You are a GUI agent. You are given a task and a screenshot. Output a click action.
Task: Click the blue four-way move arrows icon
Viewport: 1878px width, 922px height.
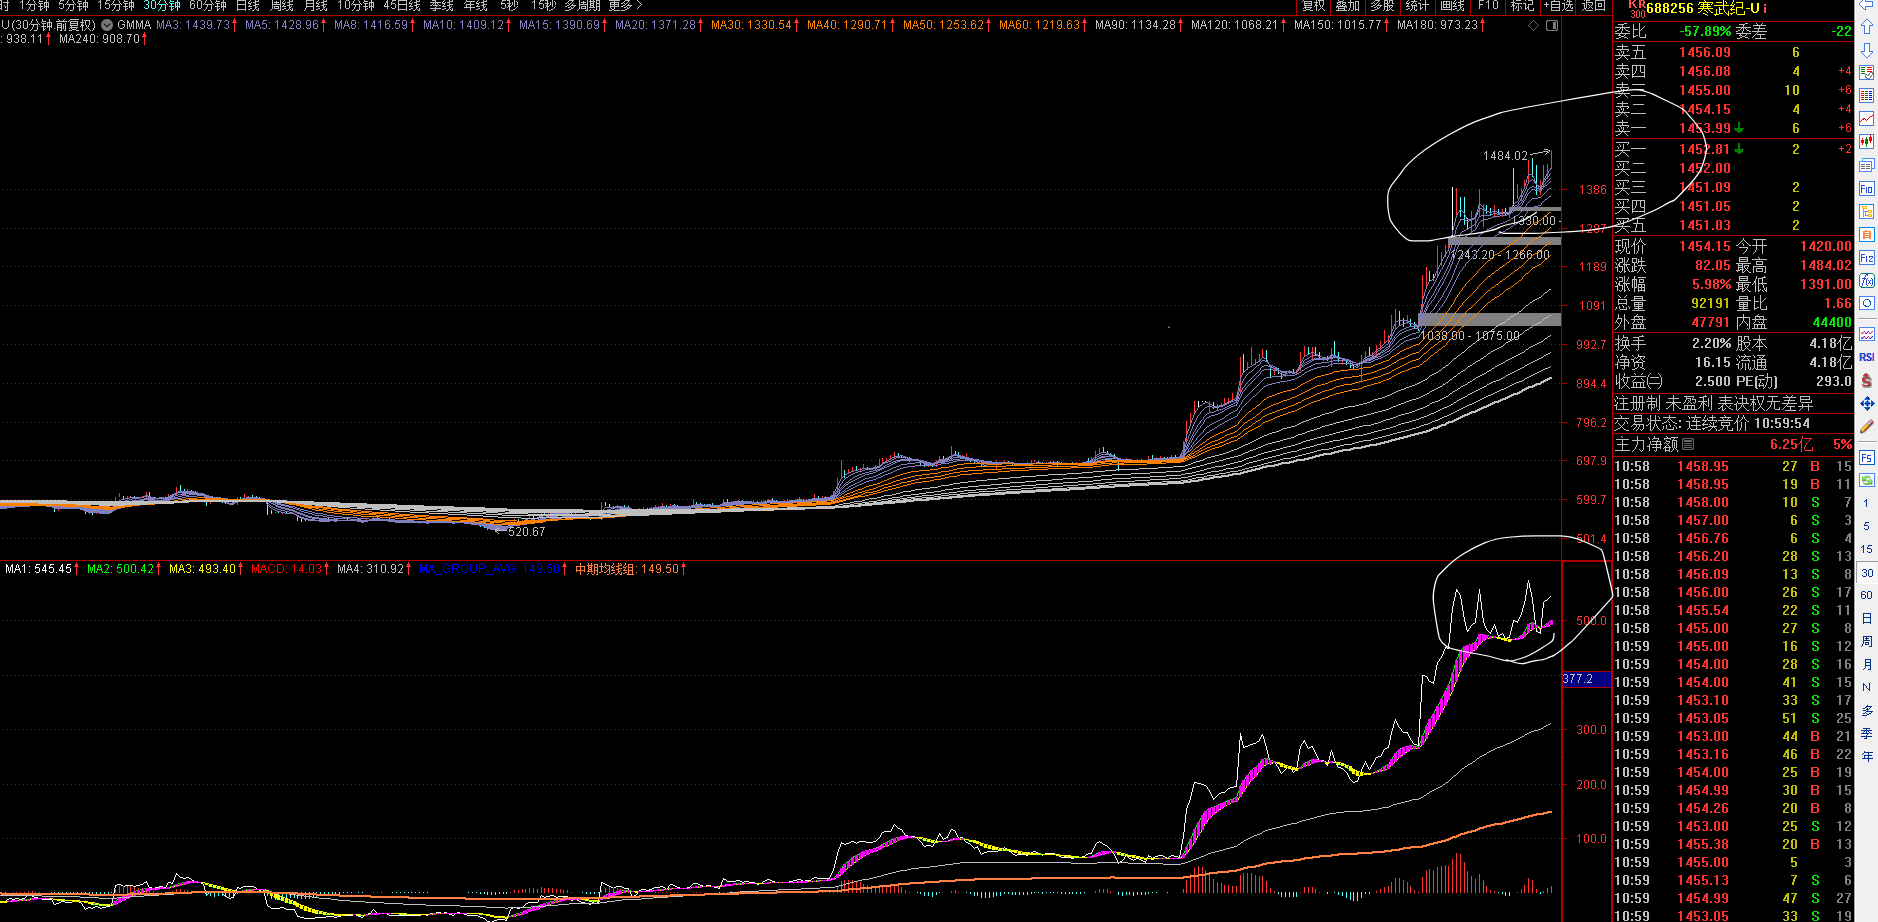(1866, 403)
